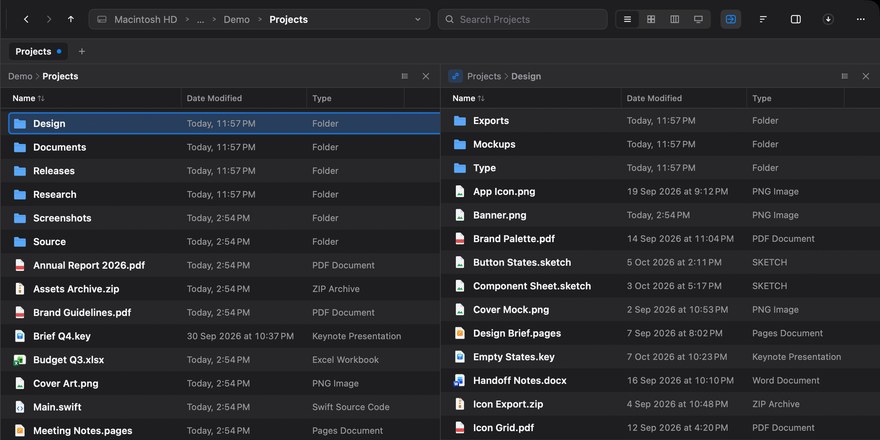Viewport: 880px width, 440px height.
Task: Select the Projects tab
Action: (x=38, y=51)
